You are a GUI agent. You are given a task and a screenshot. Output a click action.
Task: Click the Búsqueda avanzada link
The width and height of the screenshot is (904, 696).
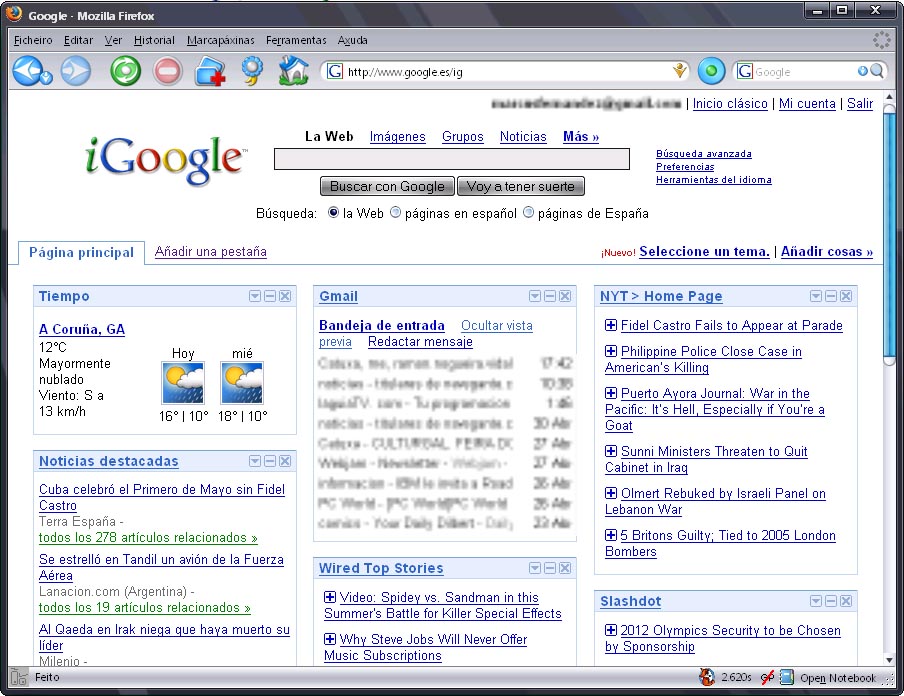704,154
